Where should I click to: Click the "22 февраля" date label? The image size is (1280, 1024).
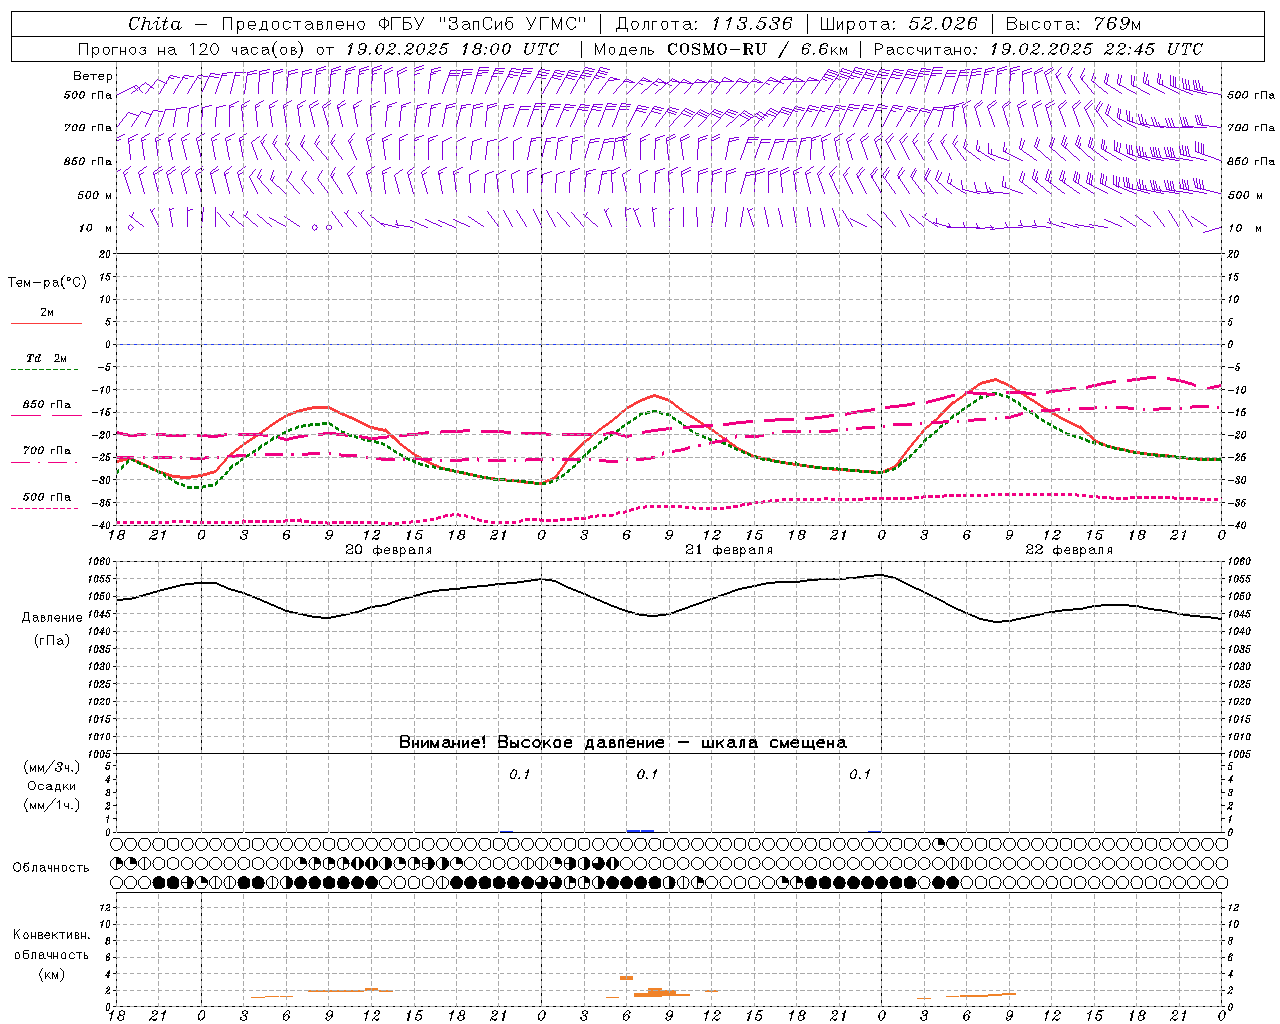click(x=1068, y=550)
